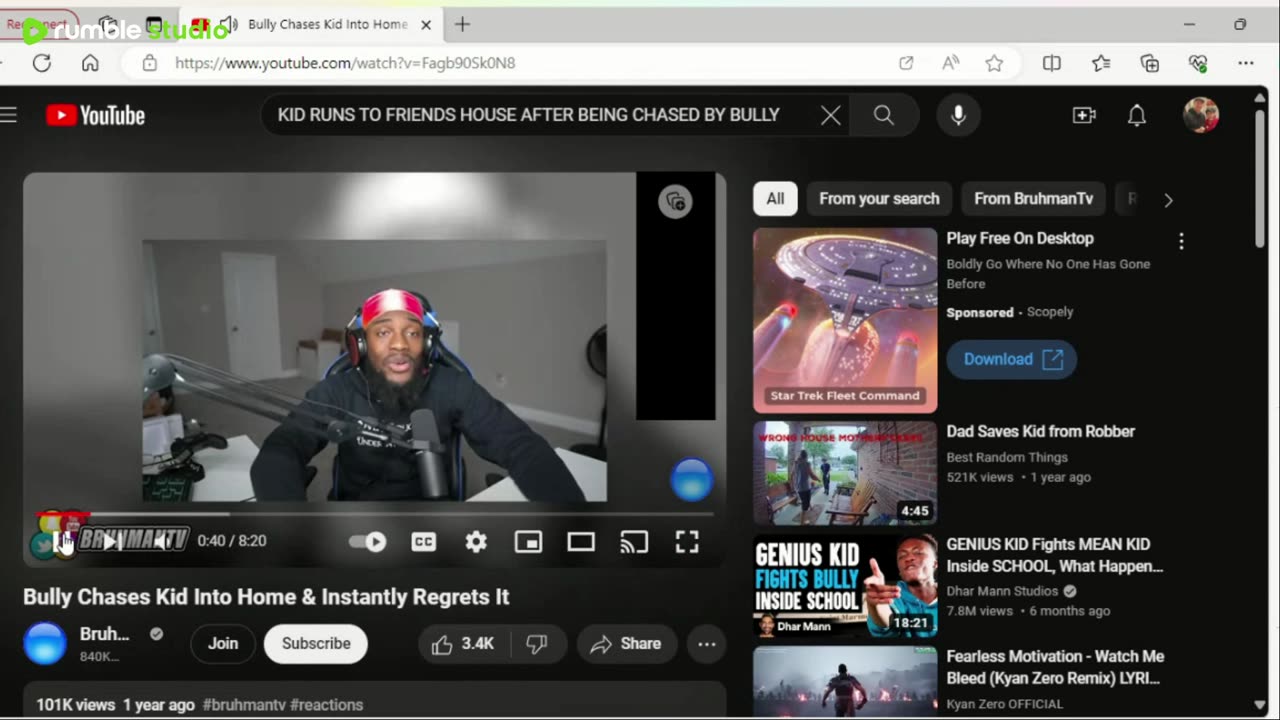The image size is (1280, 720).
Task: Click the #bruhmantv hashtag
Action: [244, 705]
